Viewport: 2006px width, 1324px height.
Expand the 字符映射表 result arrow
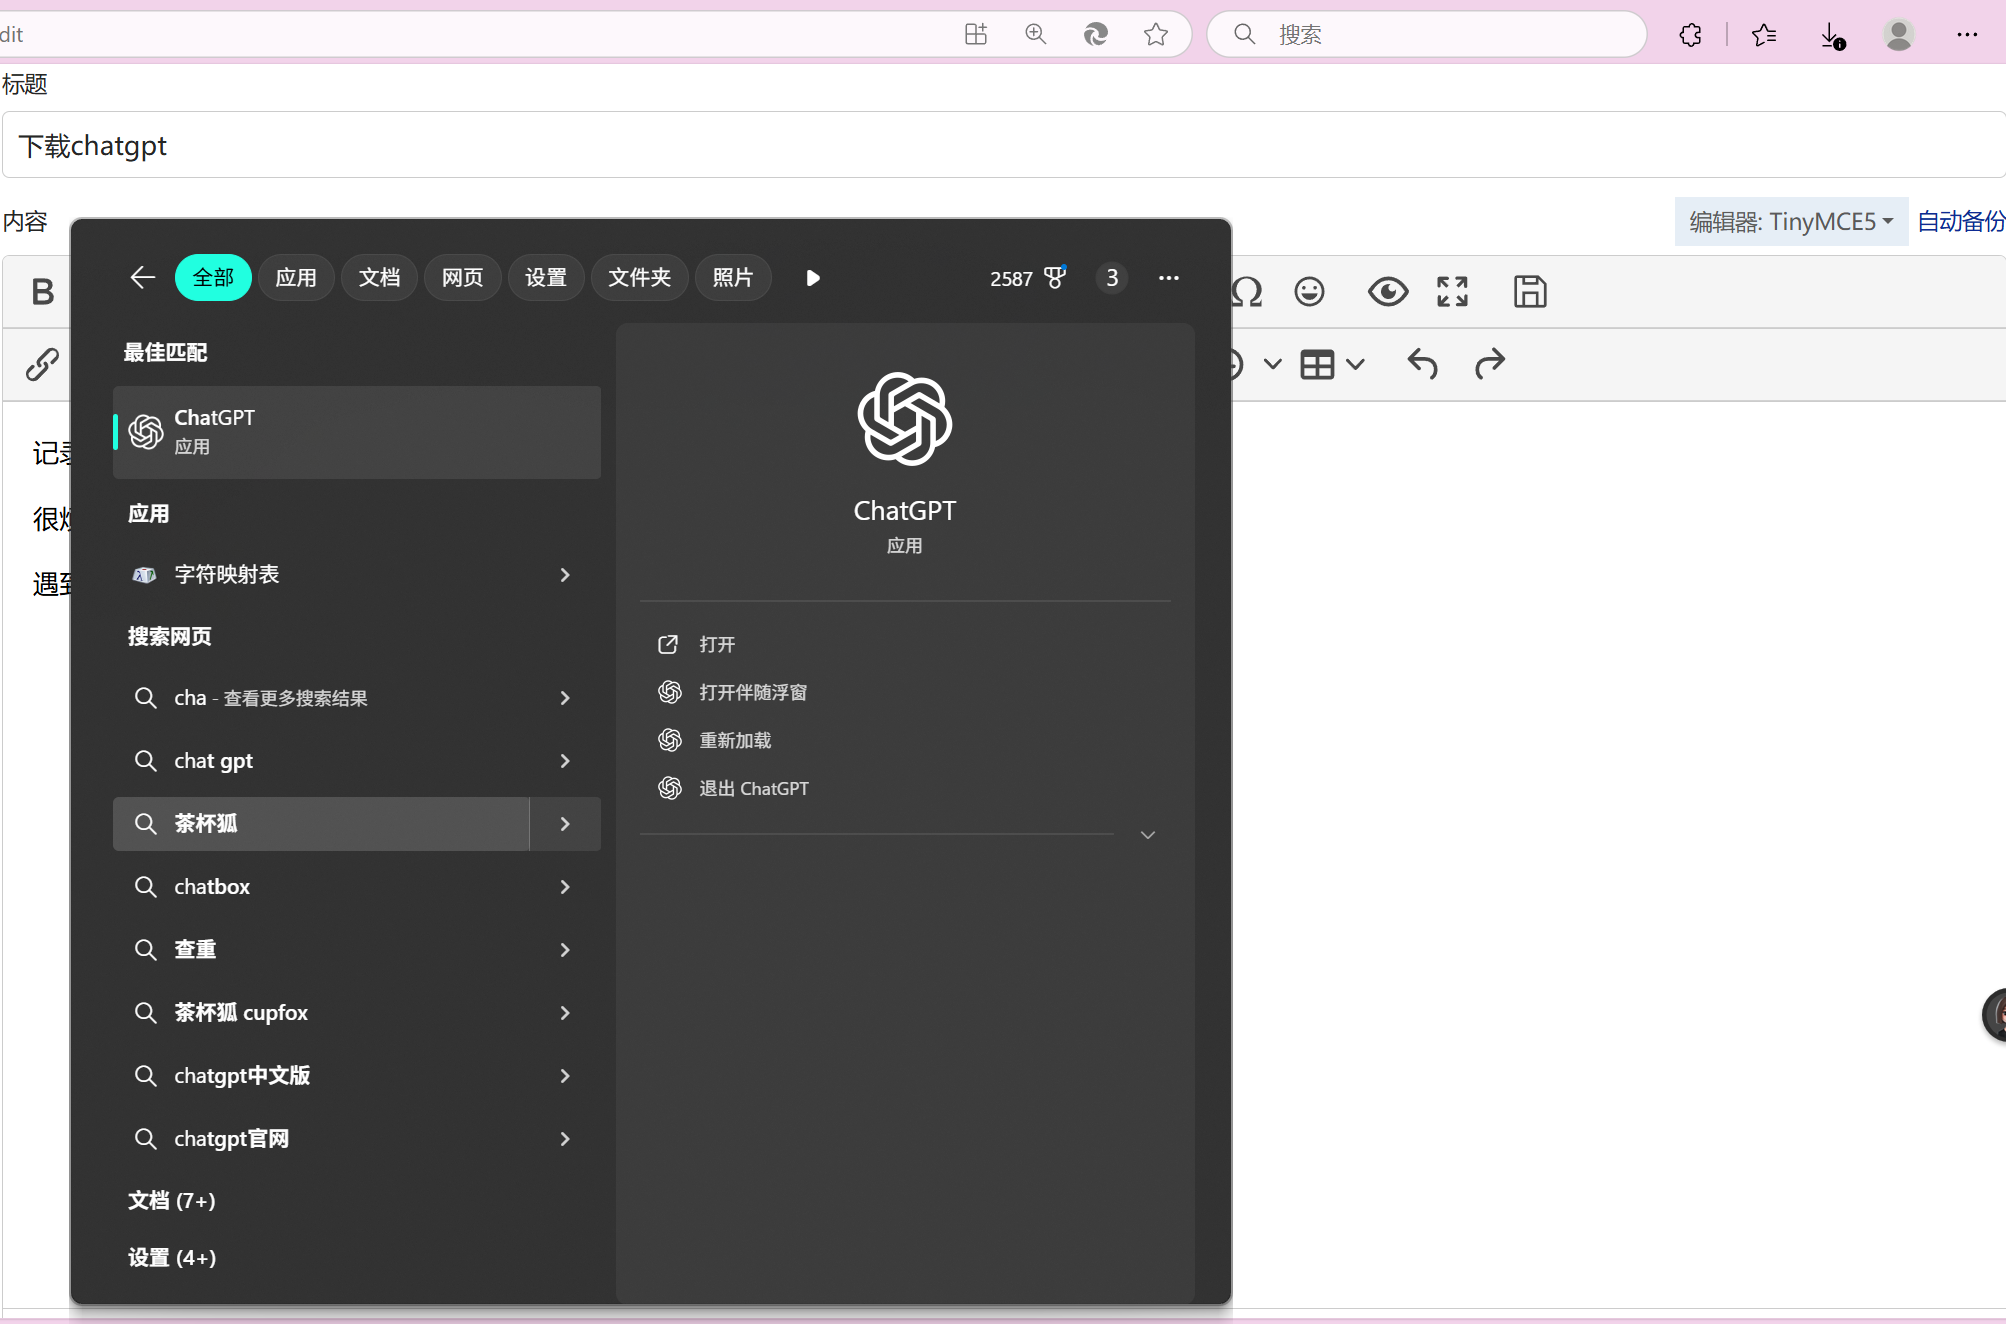(565, 575)
